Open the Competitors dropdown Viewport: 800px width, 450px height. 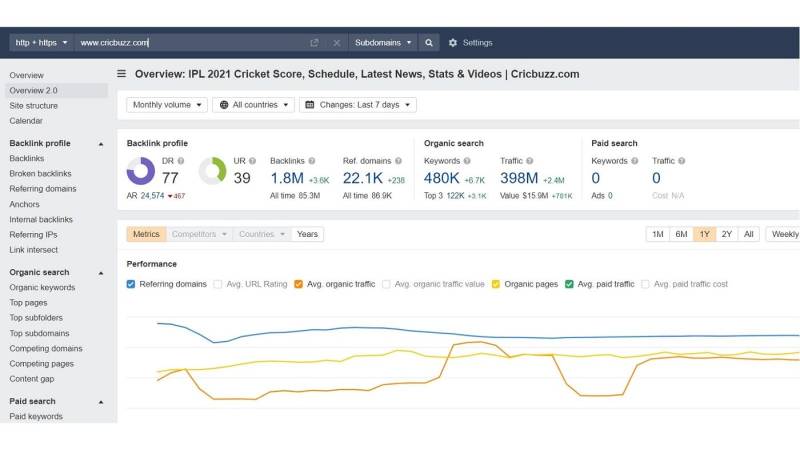199,234
